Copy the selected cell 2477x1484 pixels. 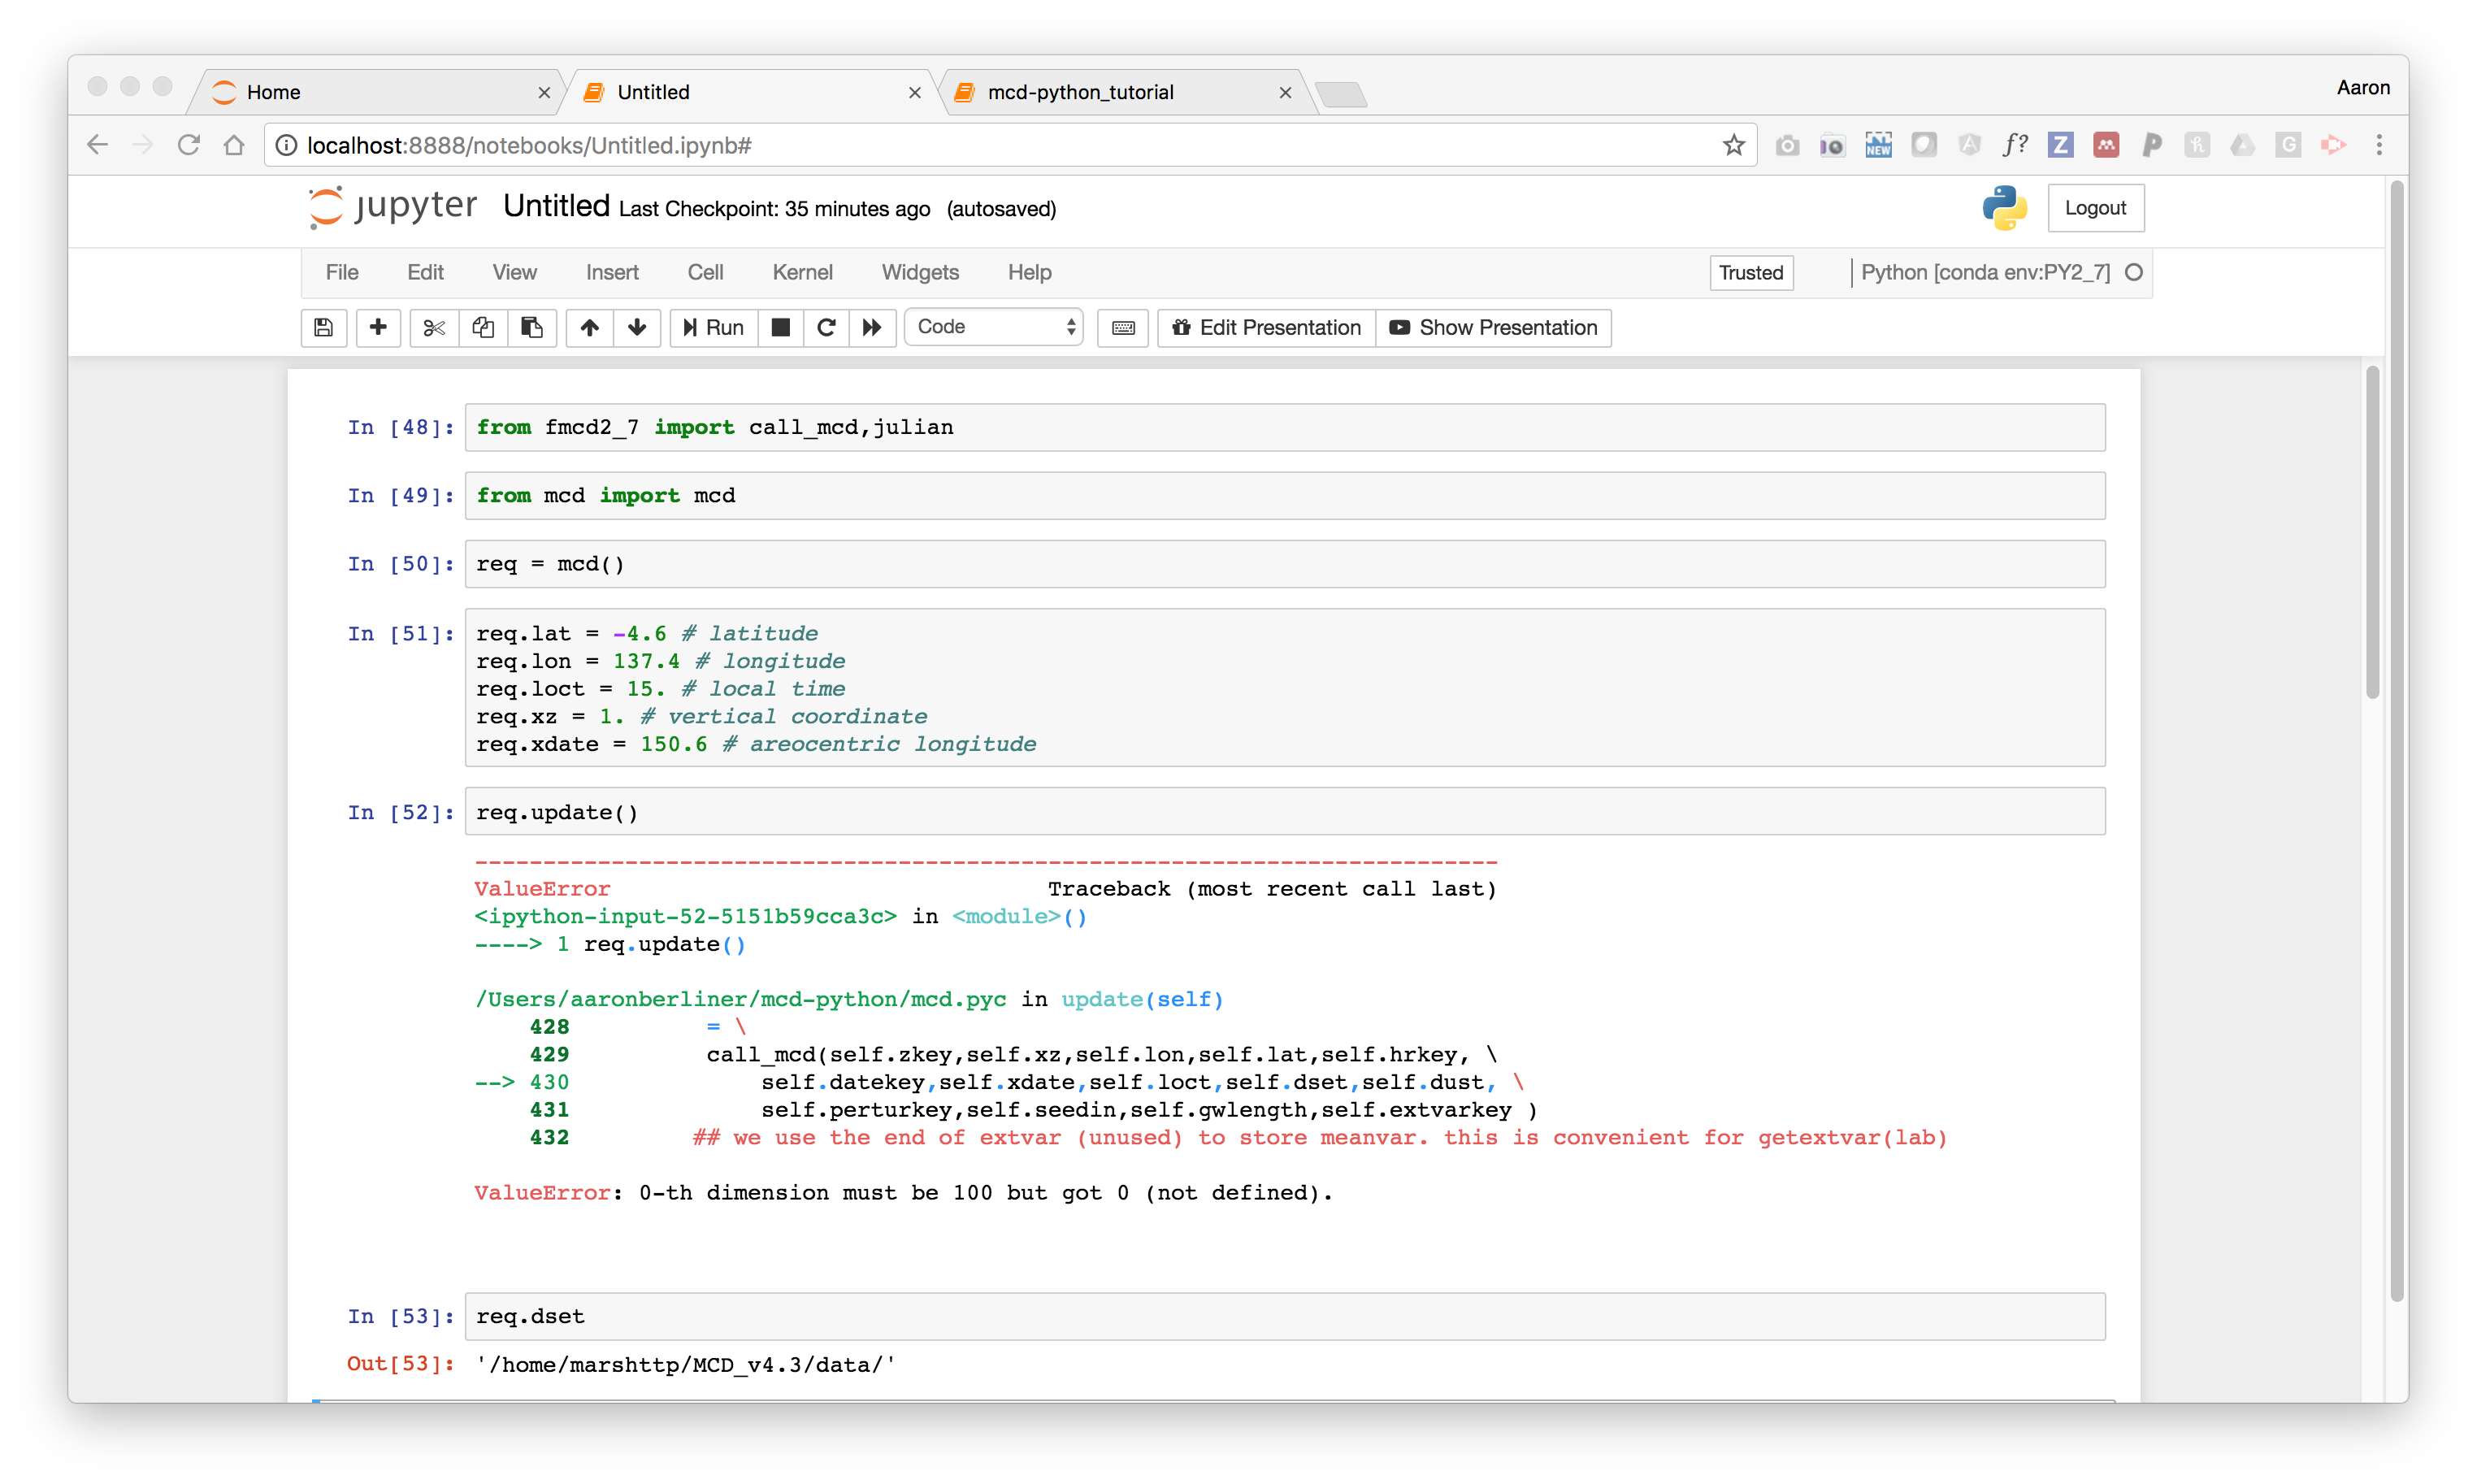click(483, 327)
